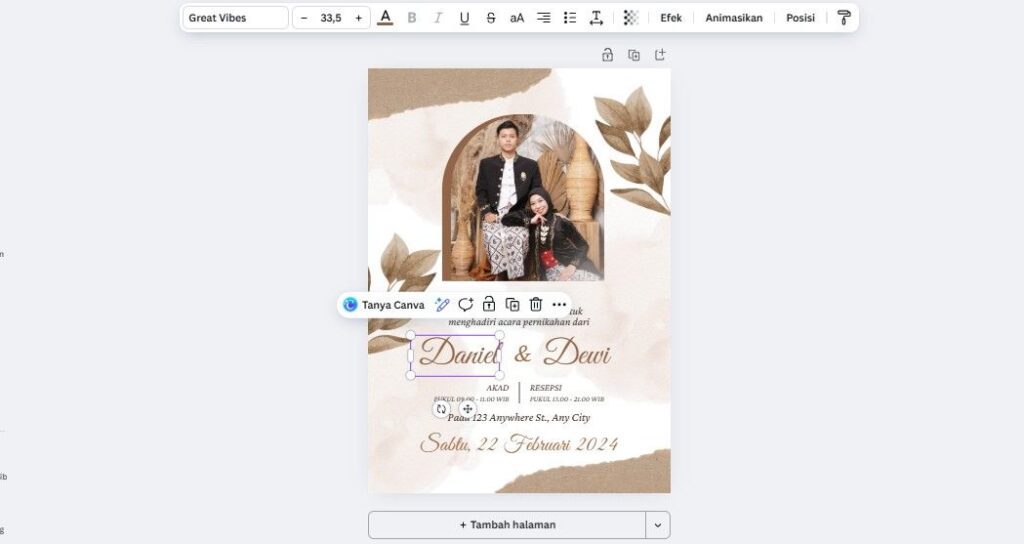Image resolution: width=1024 pixels, height=544 pixels.
Task: Open the Animasikan animation panel
Action: (x=733, y=18)
